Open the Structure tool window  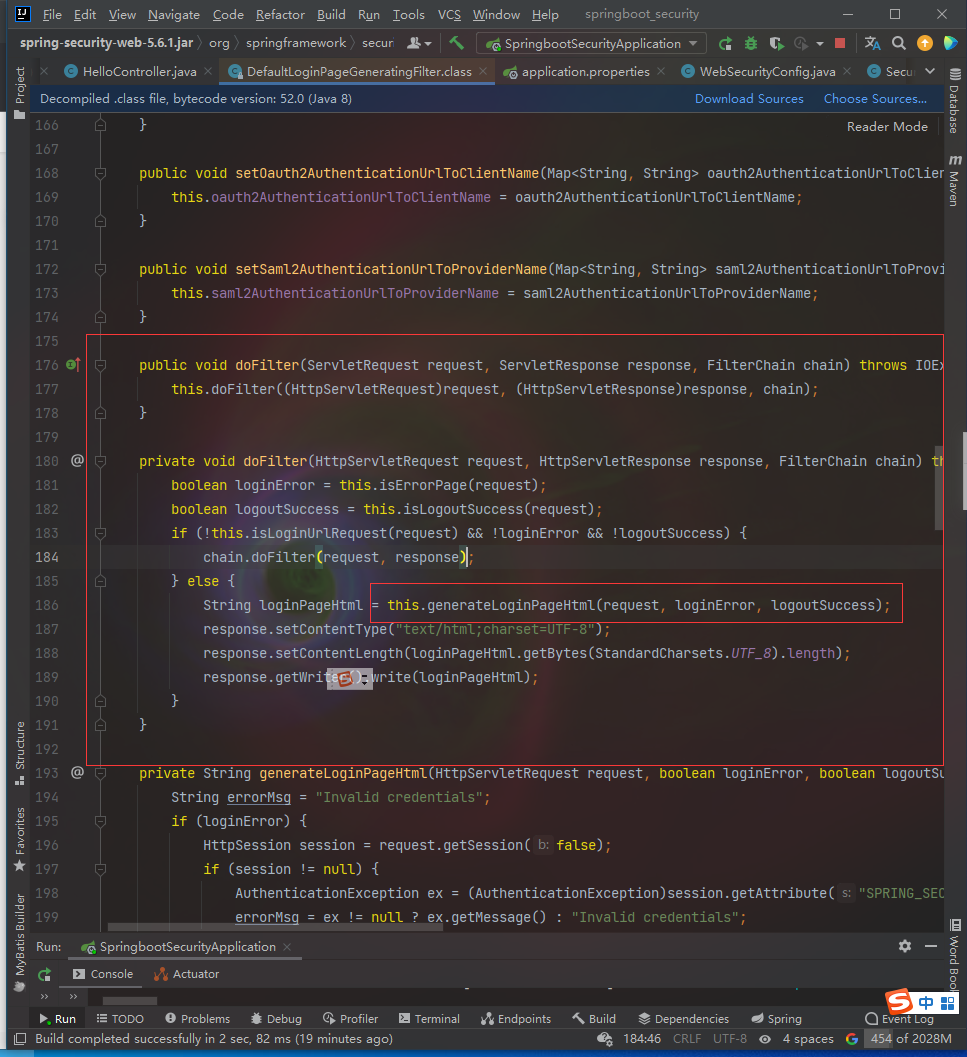coord(20,753)
